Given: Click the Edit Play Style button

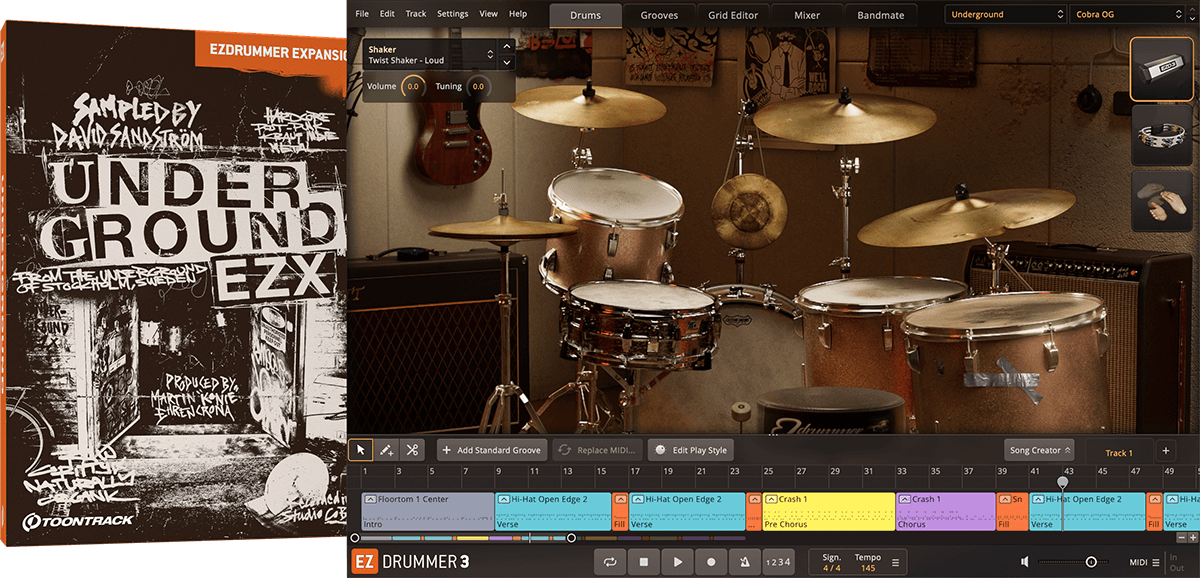Looking at the screenshot, I should 691,450.
